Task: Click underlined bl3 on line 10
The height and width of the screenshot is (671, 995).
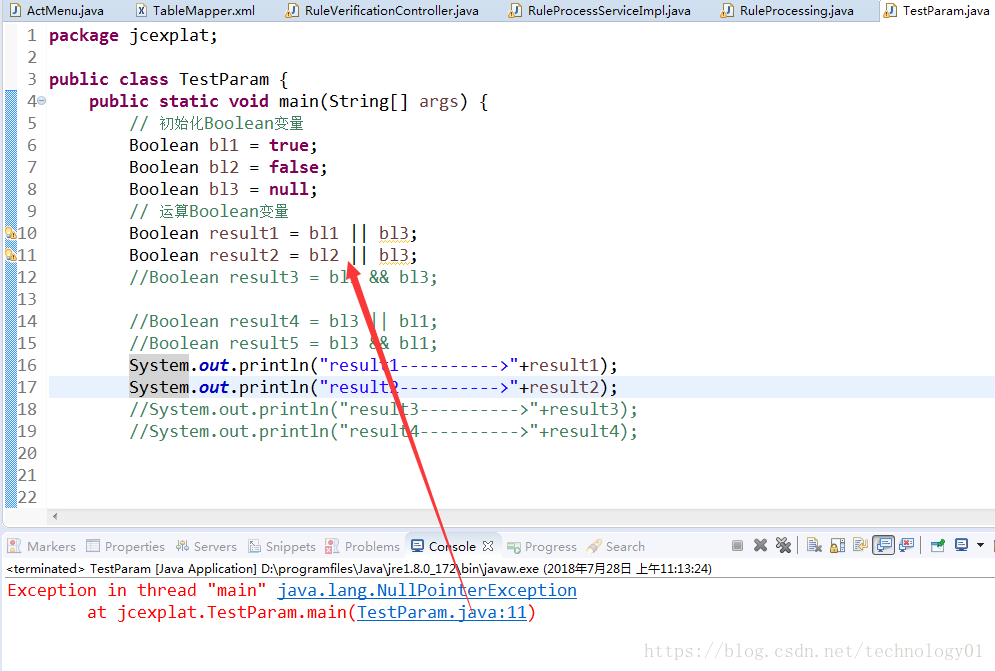Action: 393,234
